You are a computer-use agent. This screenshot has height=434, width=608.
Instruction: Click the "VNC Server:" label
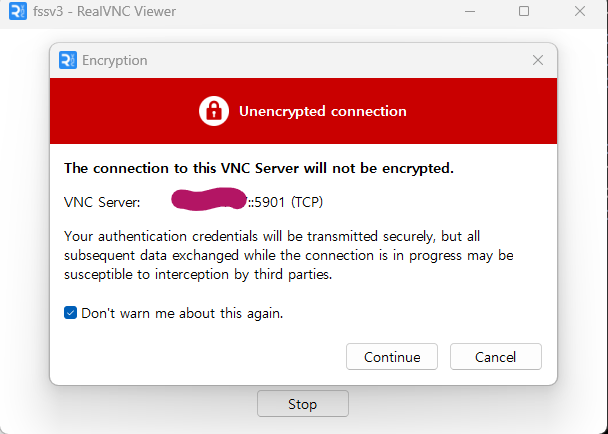pos(102,202)
